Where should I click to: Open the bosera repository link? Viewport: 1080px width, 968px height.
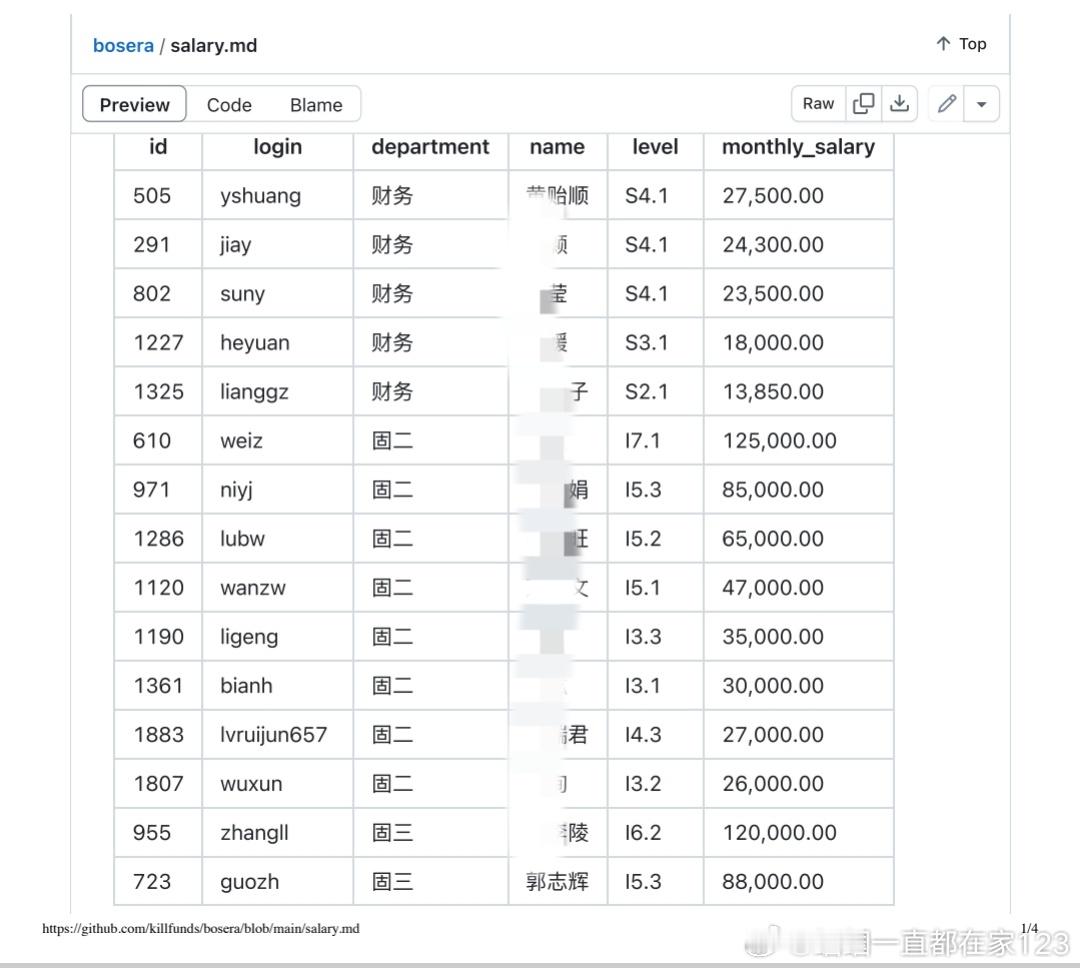(x=123, y=45)
